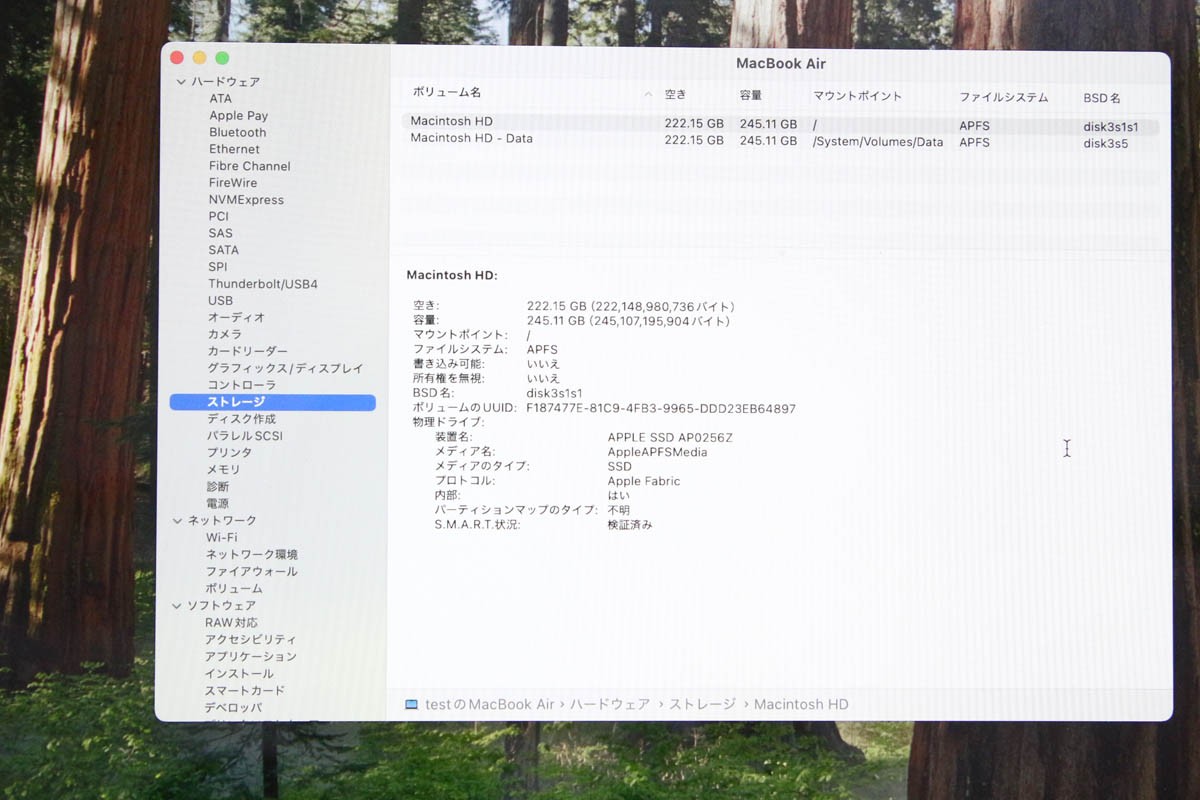Image resolution: width=1200 pixels, height=800 pixels.
Task: Select 診断 in the sidebar
Action: point(217,486)
